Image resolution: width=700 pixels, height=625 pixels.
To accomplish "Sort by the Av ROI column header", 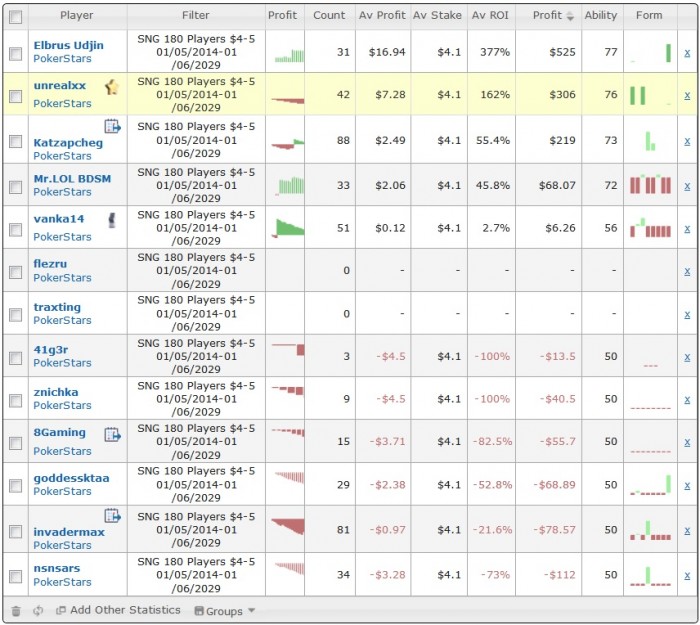I will coord(490,15).
